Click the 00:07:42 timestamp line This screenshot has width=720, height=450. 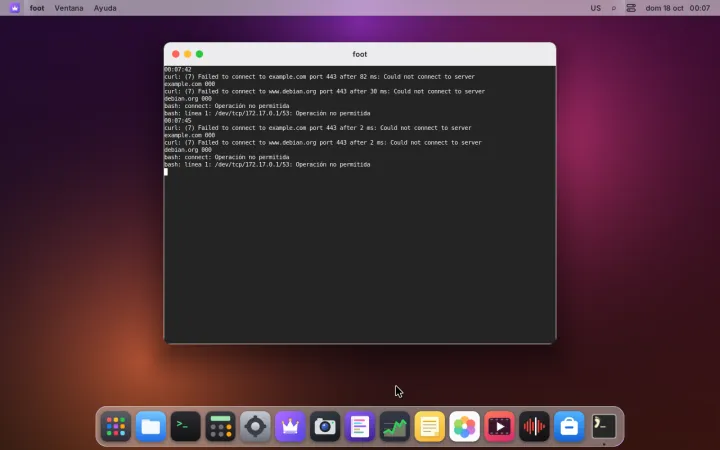178,70
